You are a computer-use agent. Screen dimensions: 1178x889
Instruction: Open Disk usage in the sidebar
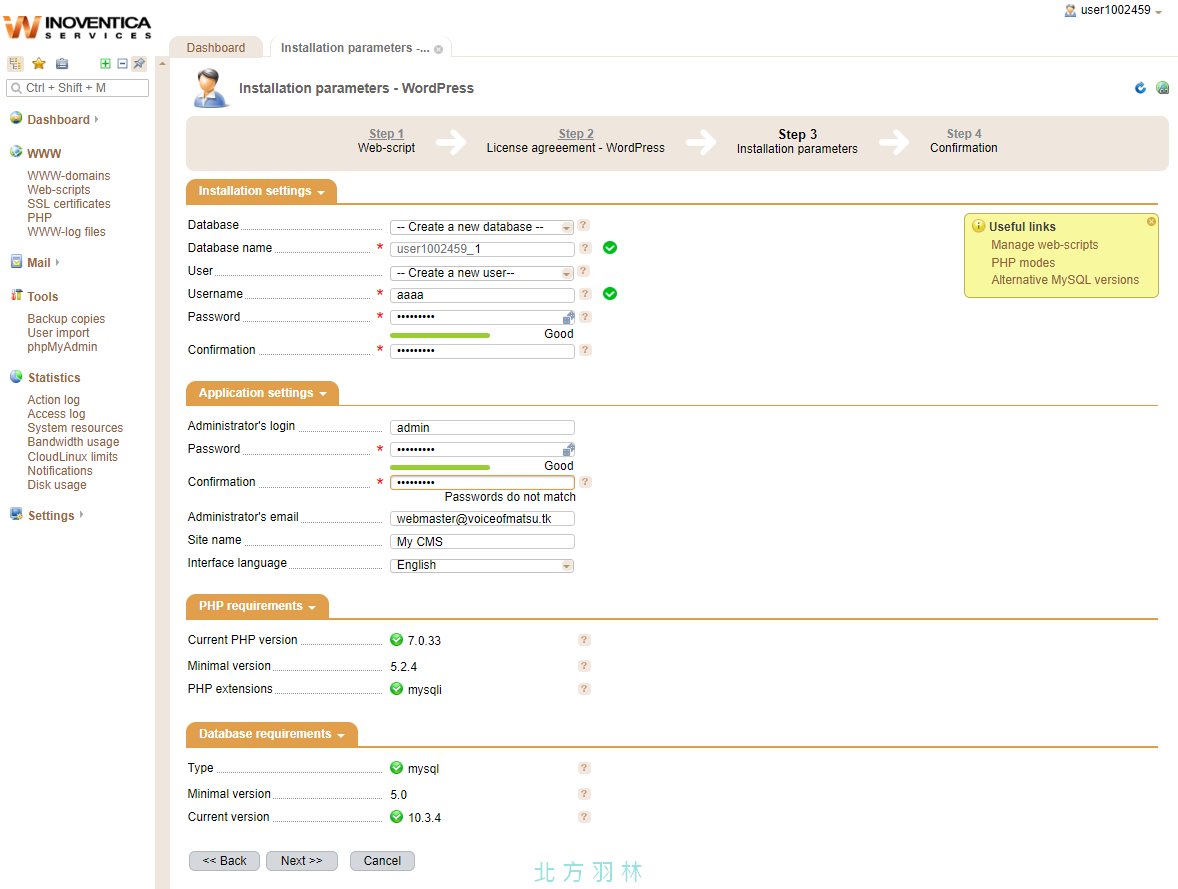(x=56, y=485)
